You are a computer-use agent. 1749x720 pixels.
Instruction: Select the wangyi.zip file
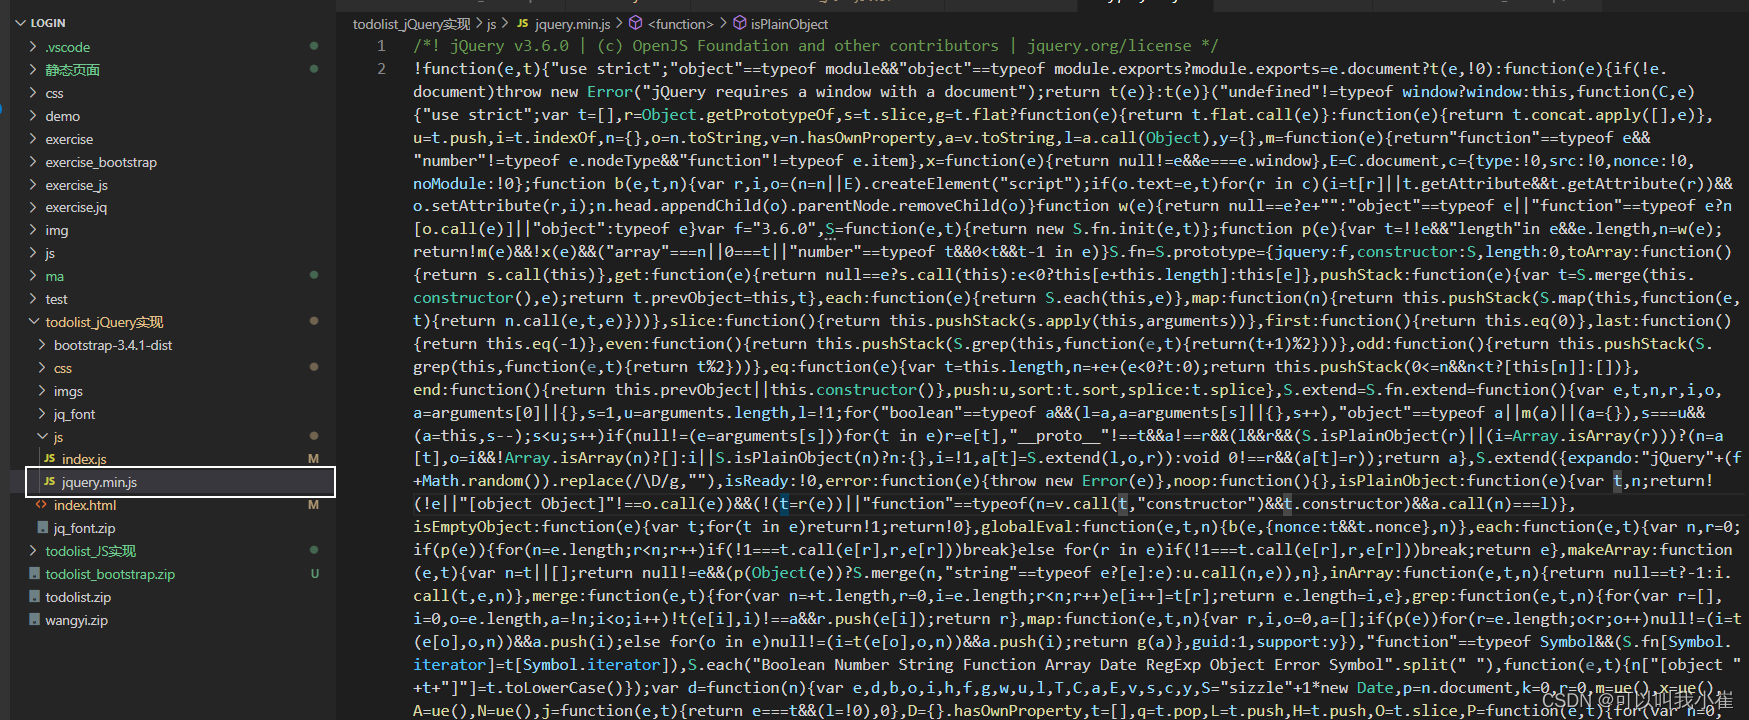(76, 620)
